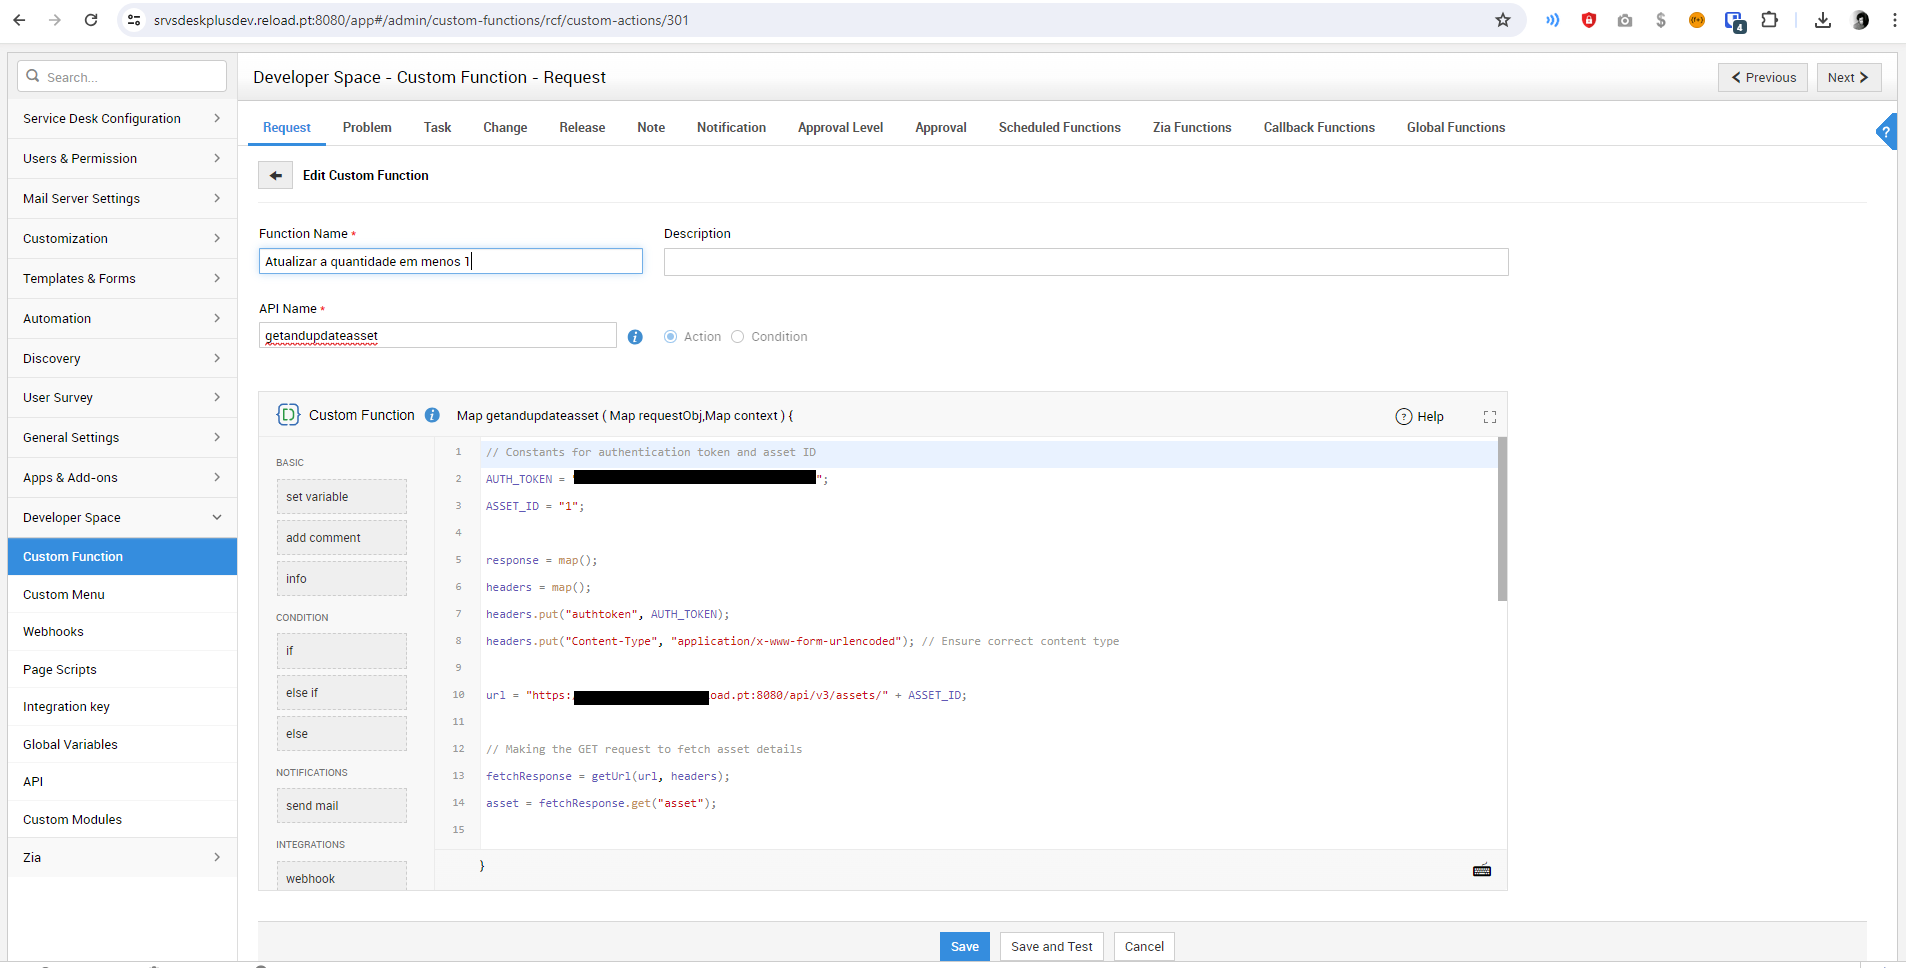
Task: Expand the Zia sidebar section
Action: tap(122, 857)
